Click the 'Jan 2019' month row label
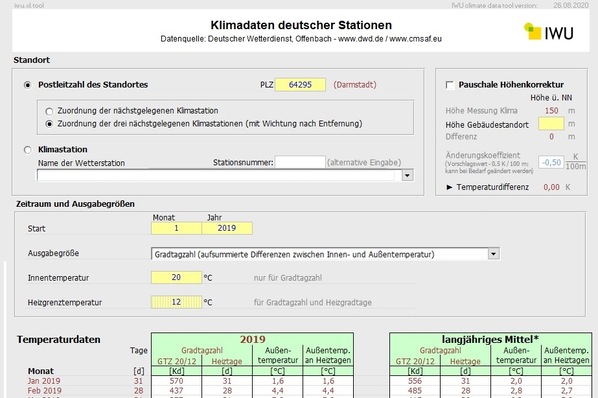Image resolution: width=598 pixels, height=398 pixels. [x=44, y=381]
